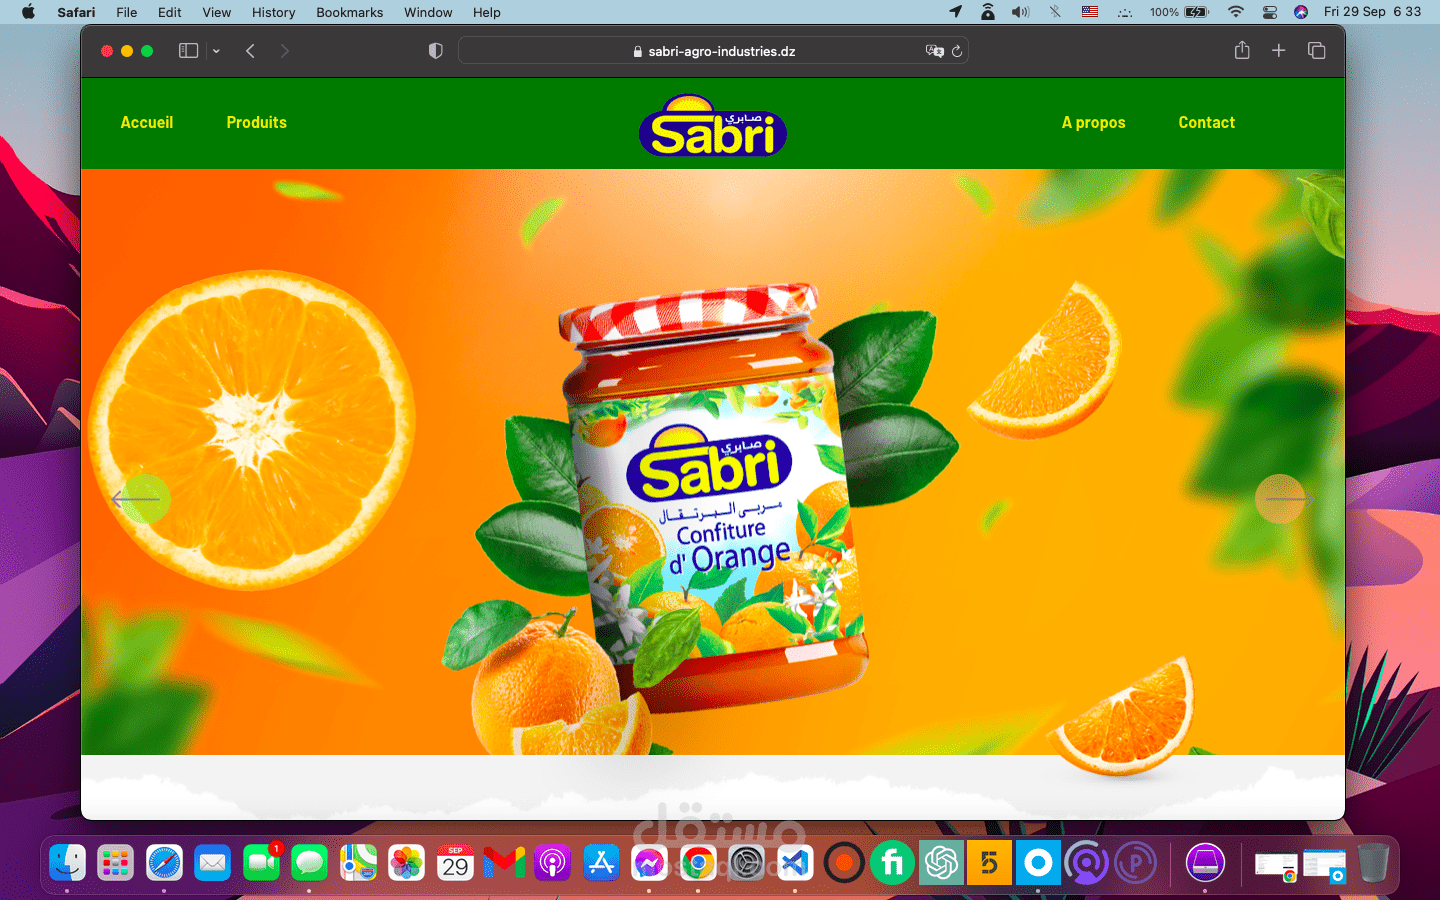The width and height of the screenshot is (1440, 900).
Task: Click the red close window button
Action: click(107, 51)
